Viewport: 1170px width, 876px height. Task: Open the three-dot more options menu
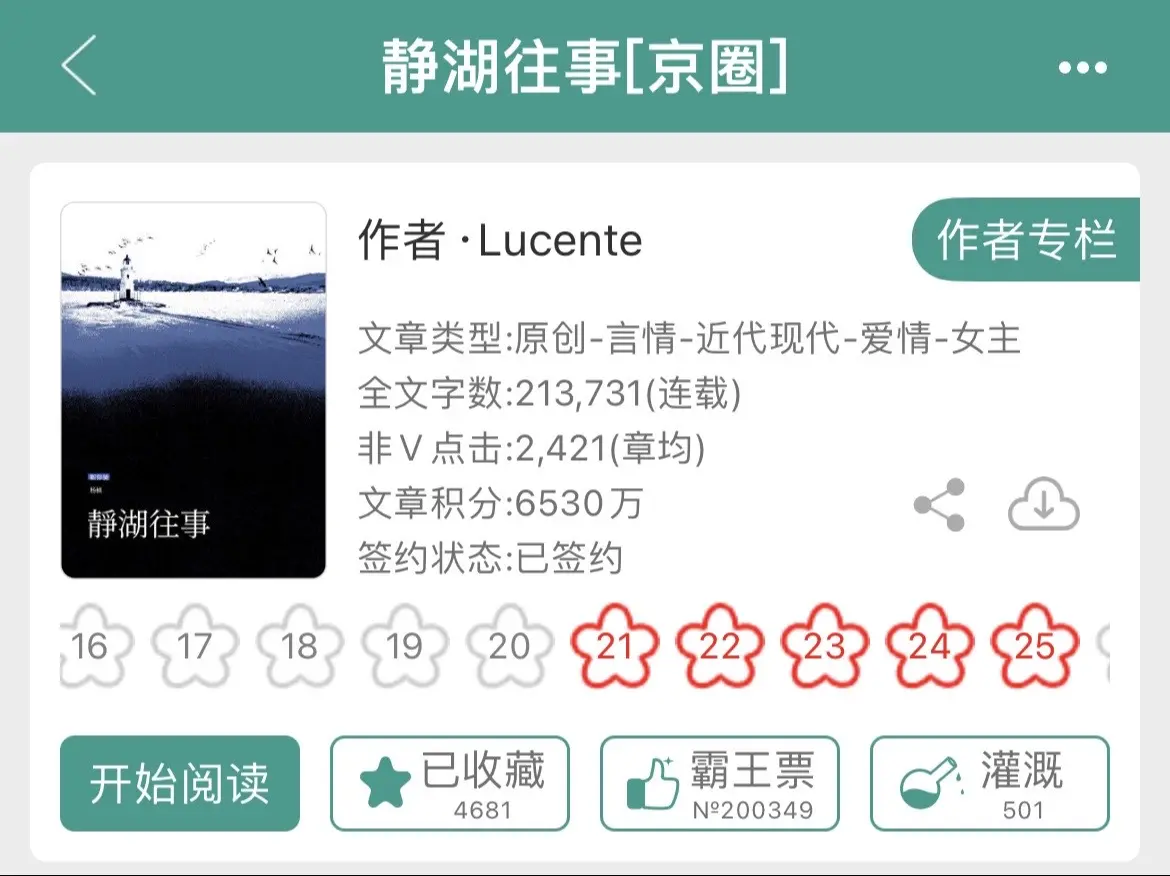1083,68
